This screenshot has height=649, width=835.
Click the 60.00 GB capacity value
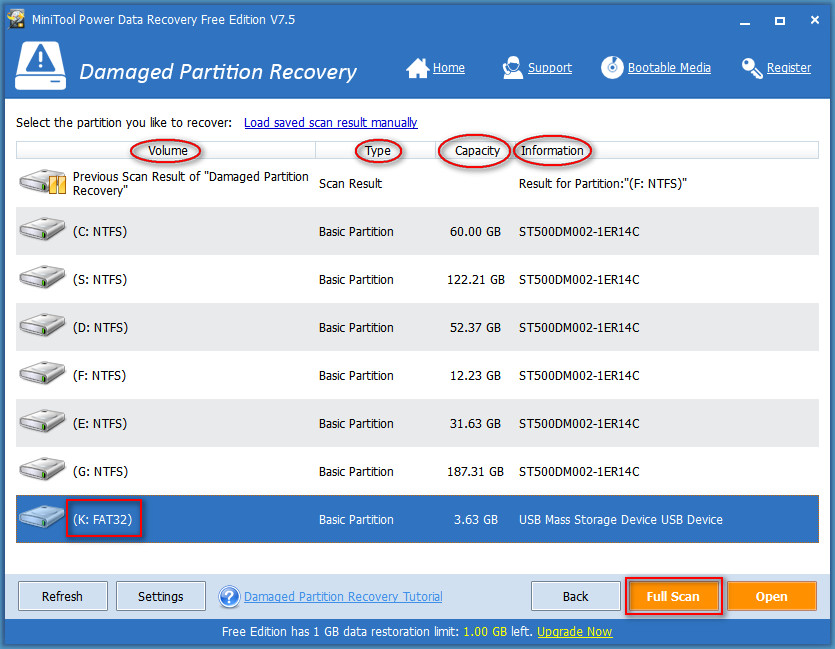(475, 232)
